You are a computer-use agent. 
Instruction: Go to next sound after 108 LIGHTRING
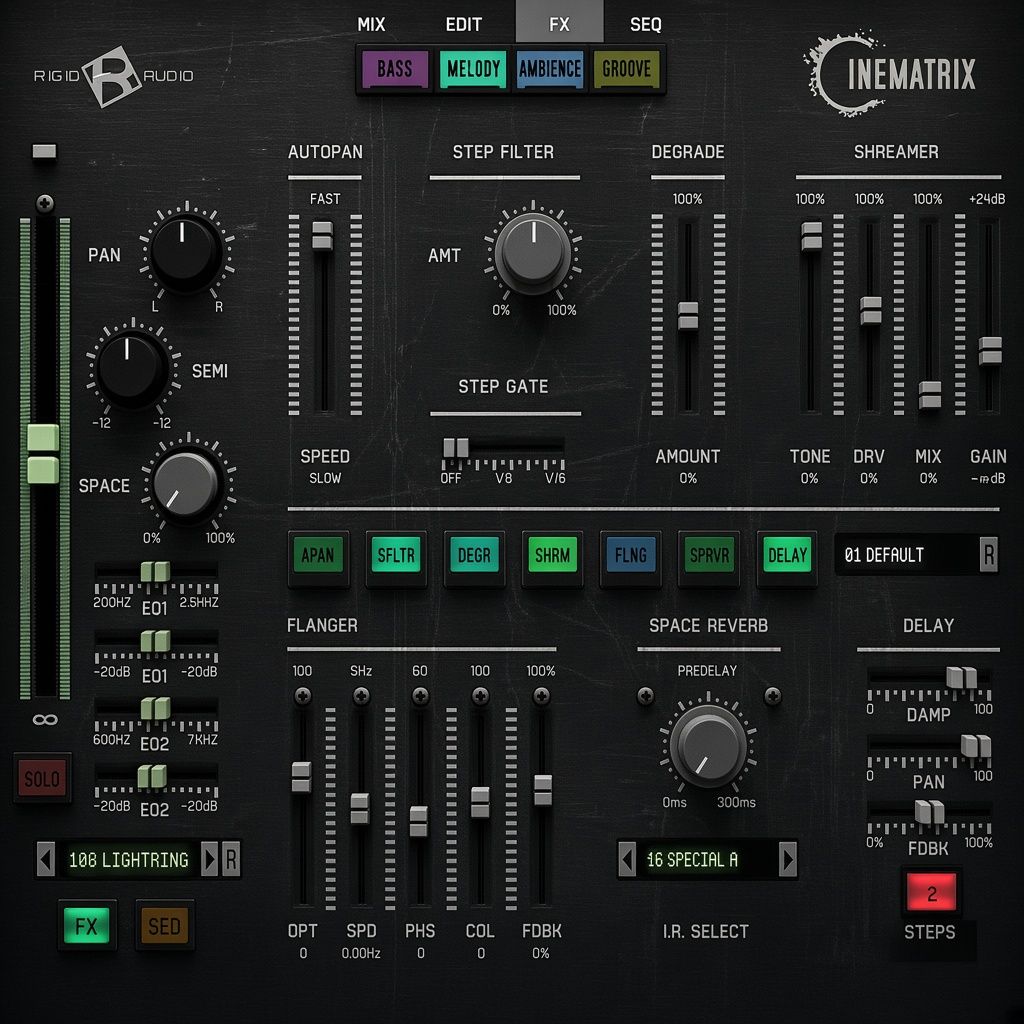point(210,859)
